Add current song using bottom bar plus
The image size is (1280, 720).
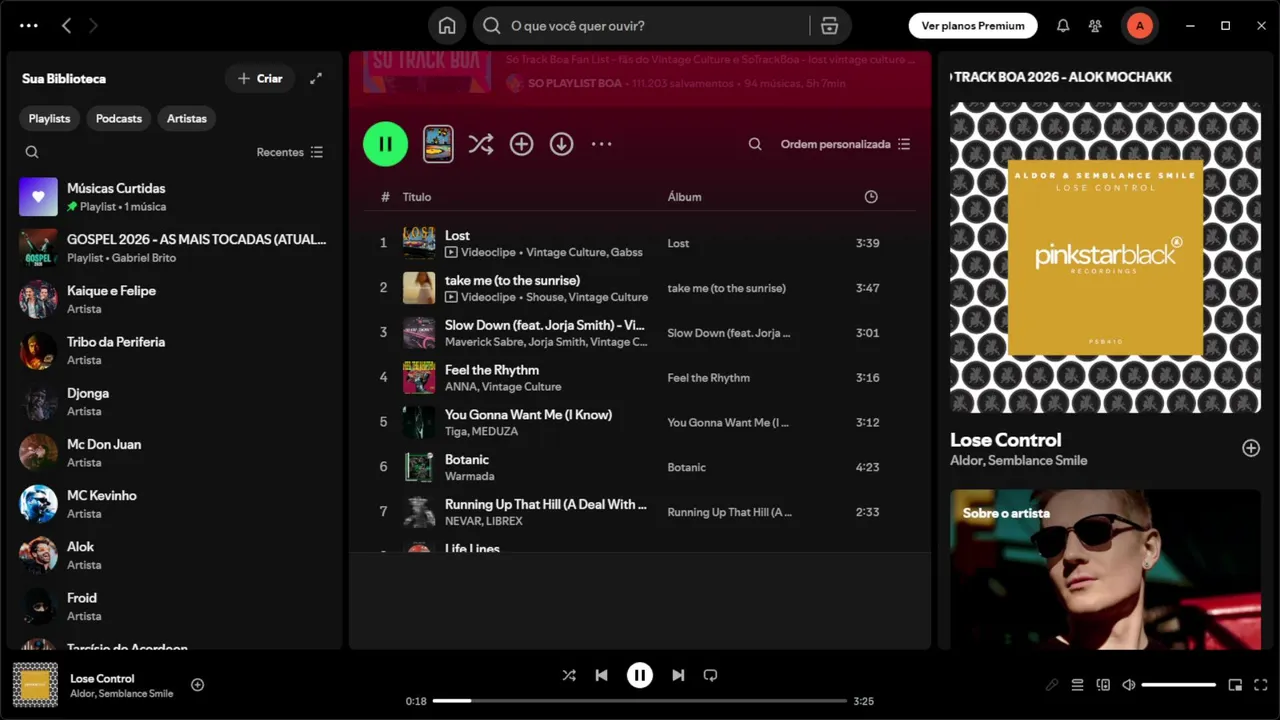(x=197, y=685)
